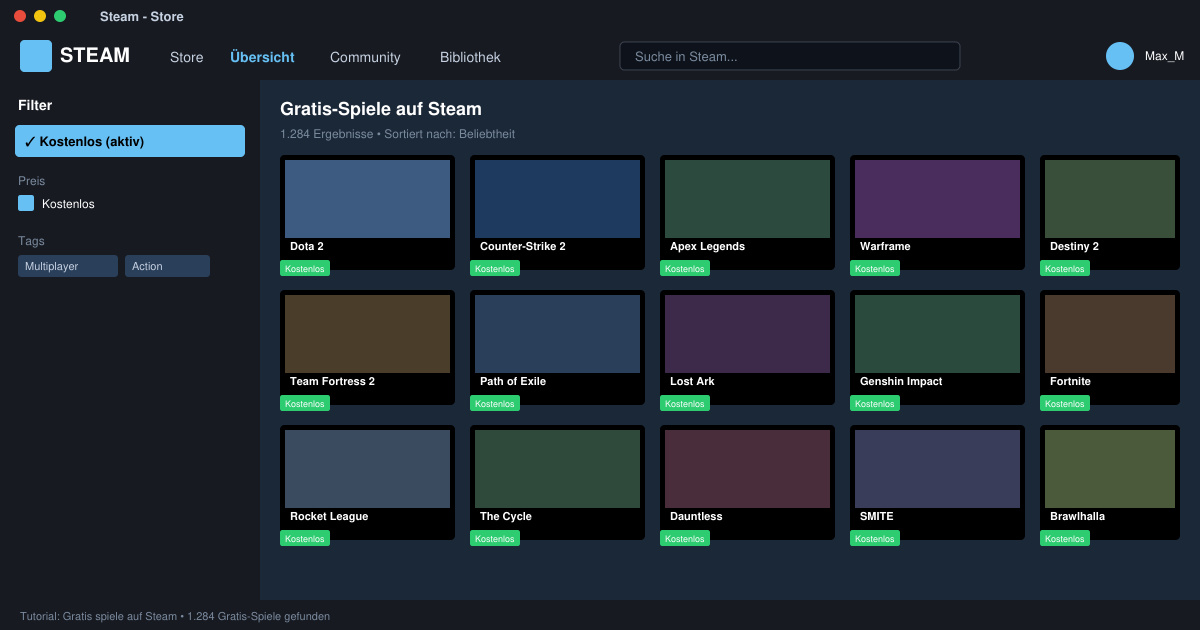Viewport: 1200px width, 630px height.
Task: Open the Lost Ark game image
Action: pyautogui.click(x=747, y=334)
